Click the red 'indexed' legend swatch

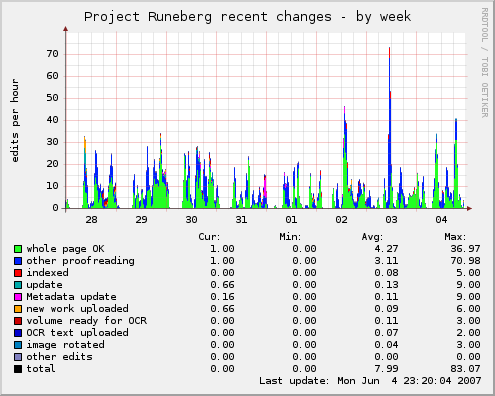pos(18,273)
